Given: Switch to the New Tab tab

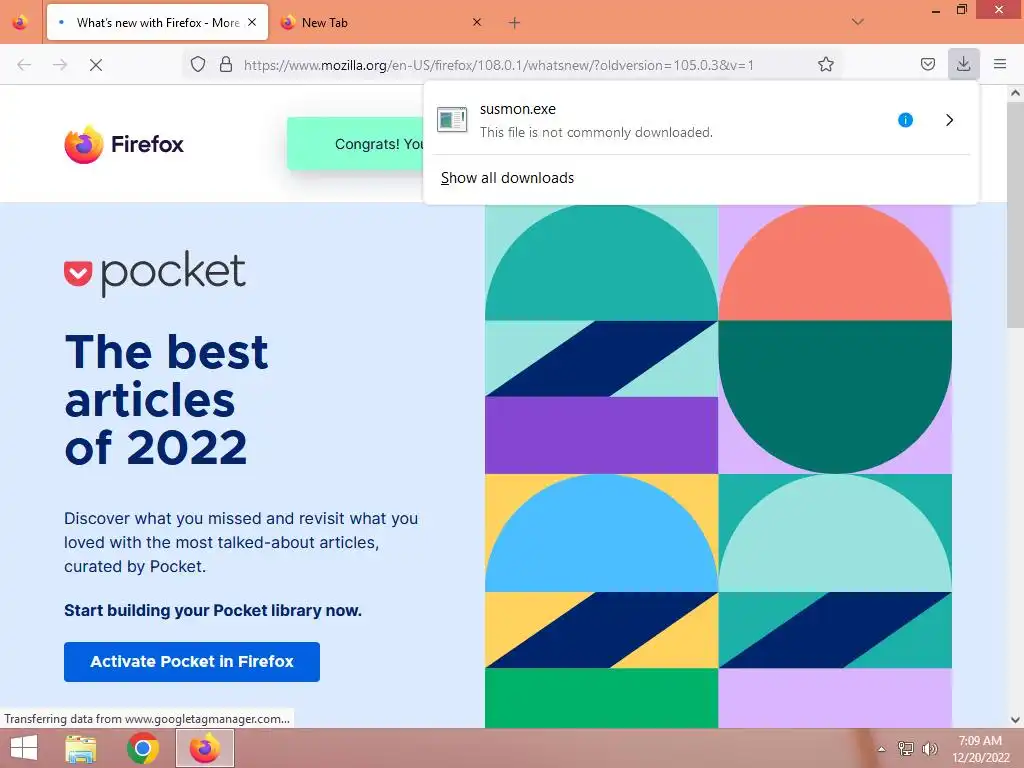Looking at the screenshot, I should coord(382,22).
